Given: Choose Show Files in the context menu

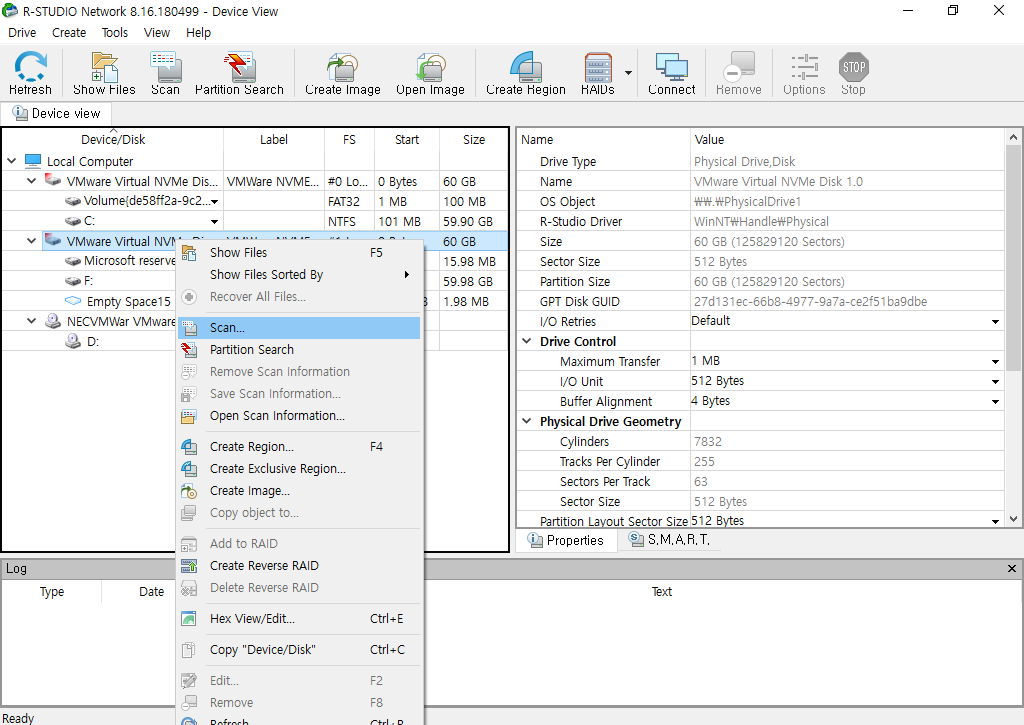Looking at the screenshot, I should click(299, 253).
